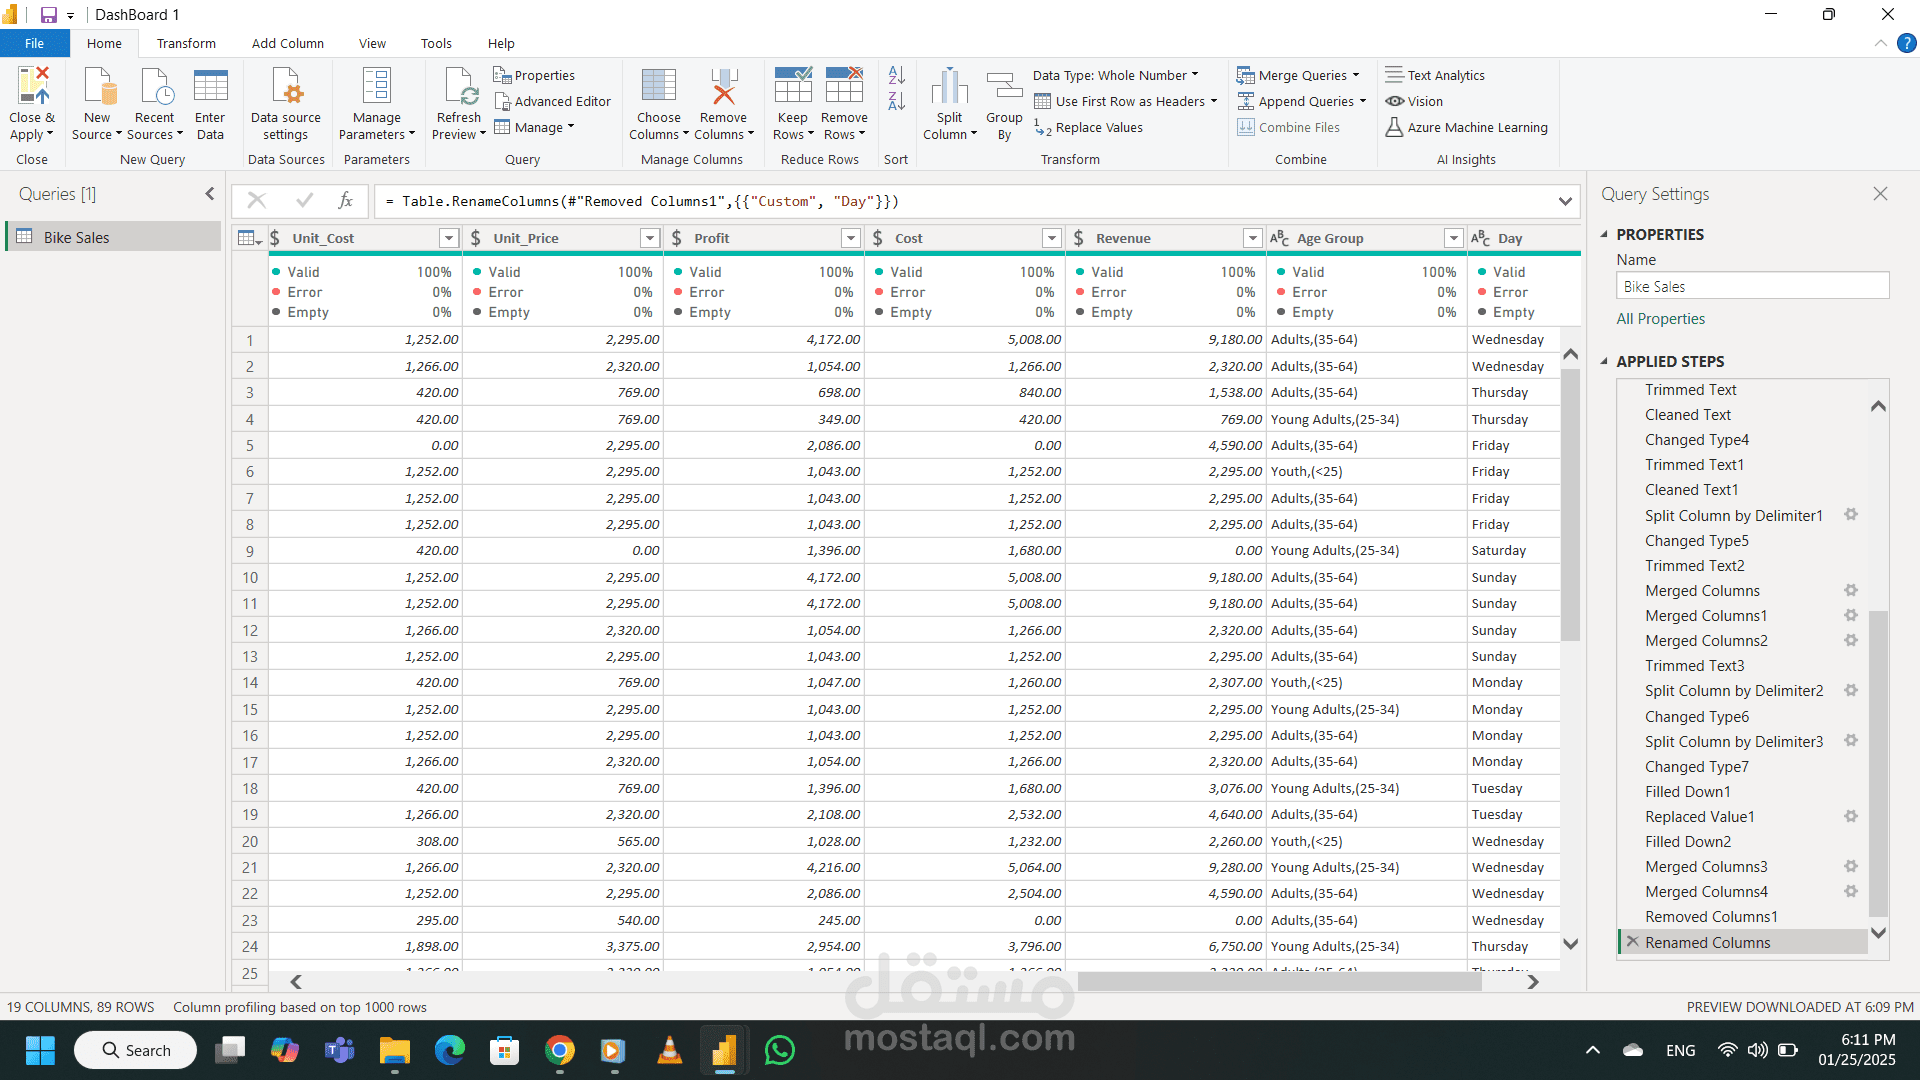Click Sort ascending icon
Image resolution: width=1920 pixels, height=1080 pixels.
[x=896, y=75]
